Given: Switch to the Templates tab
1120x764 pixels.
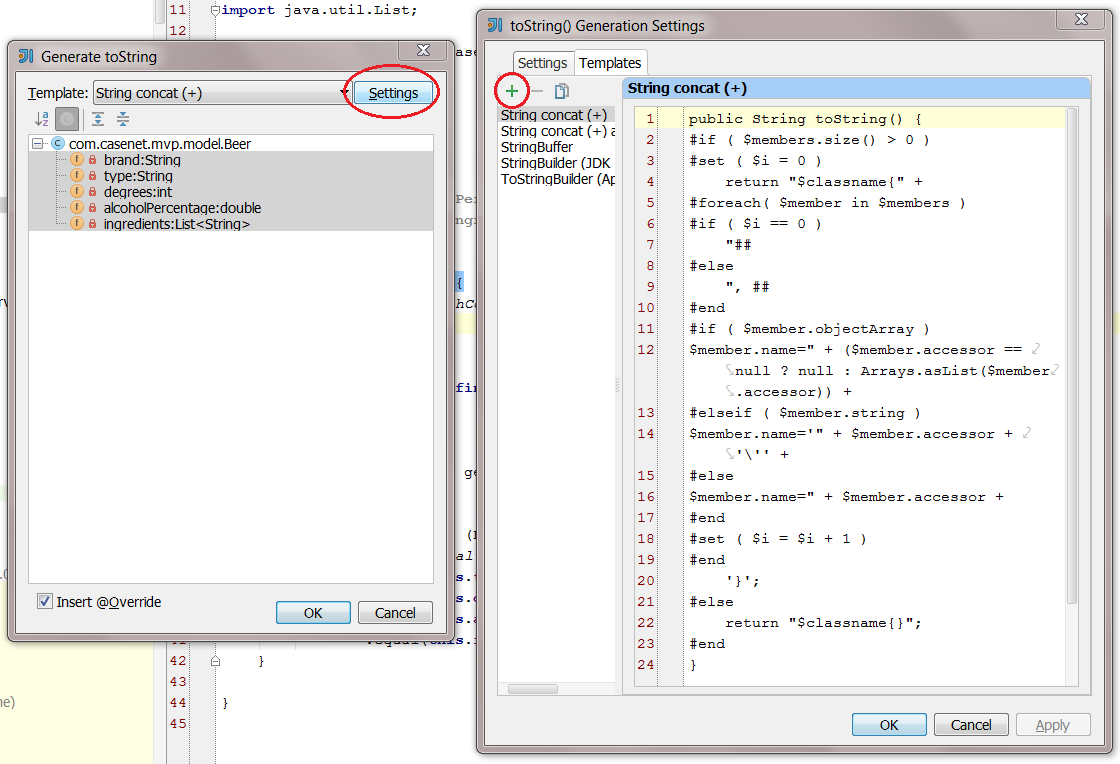Looking at the screenshot, I should pos(610,63).
